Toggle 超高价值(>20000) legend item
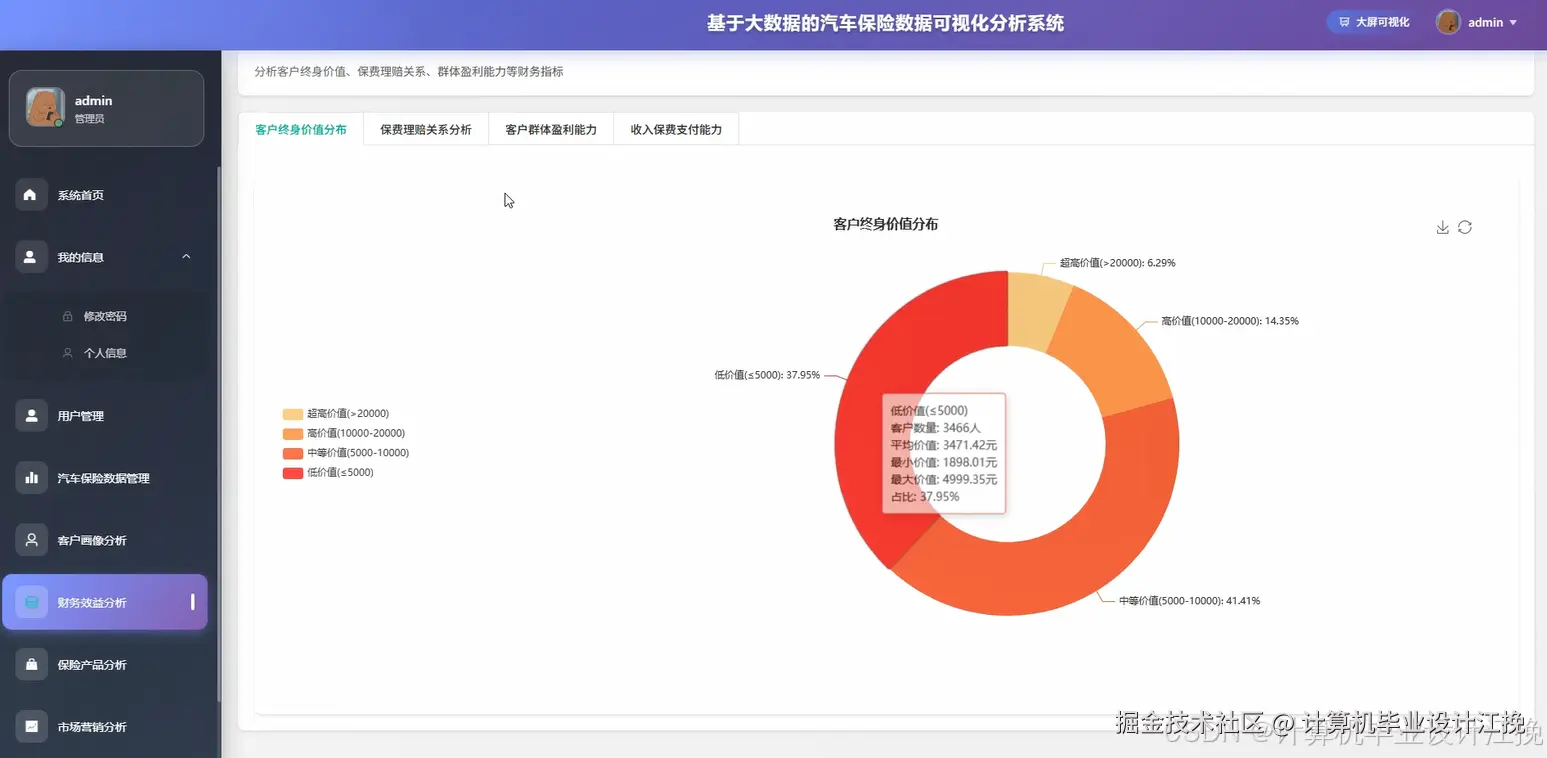The width and height of the screenshot is (1547, 758). (x=336, y=413)
